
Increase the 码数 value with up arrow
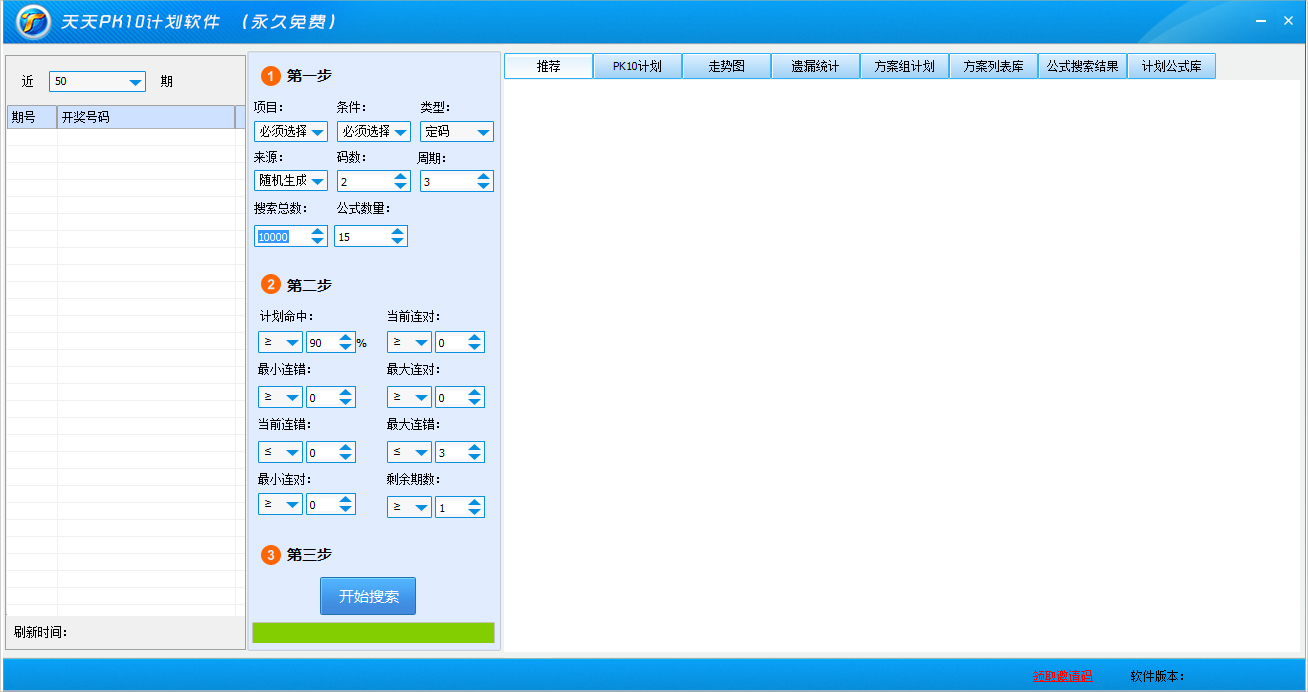[401, 176]
